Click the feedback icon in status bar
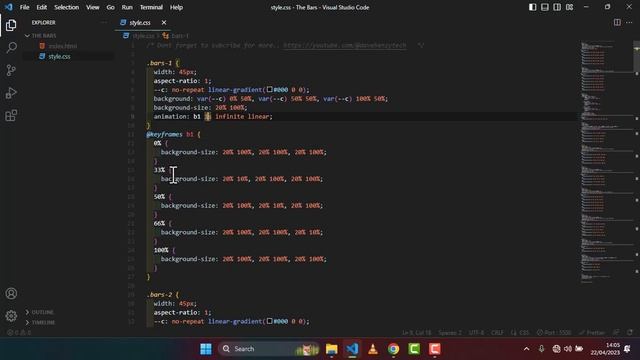640x360 pixels. (x=616, y=332)
